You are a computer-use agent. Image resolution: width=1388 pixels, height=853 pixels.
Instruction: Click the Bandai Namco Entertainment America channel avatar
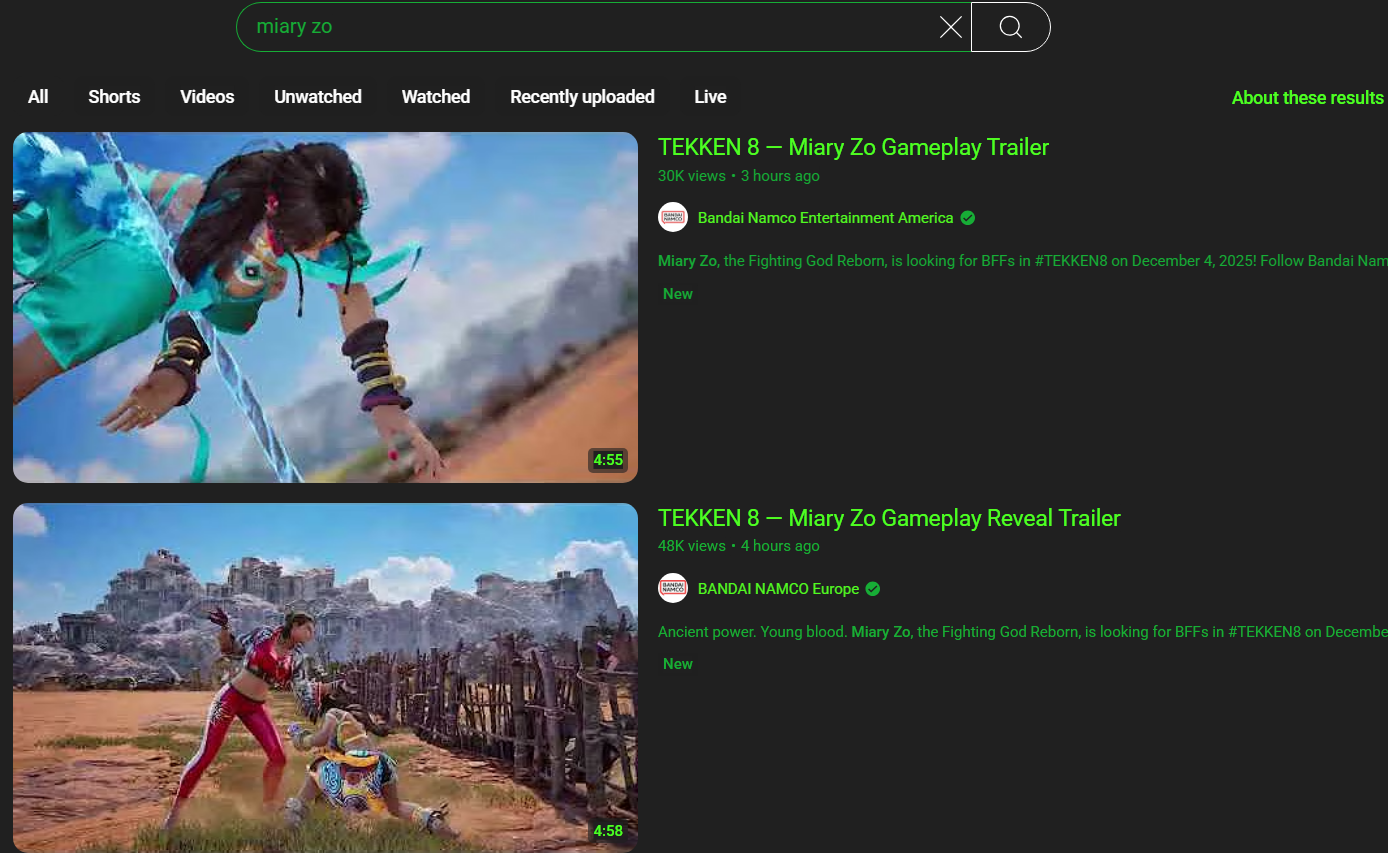tap(673, 217)
